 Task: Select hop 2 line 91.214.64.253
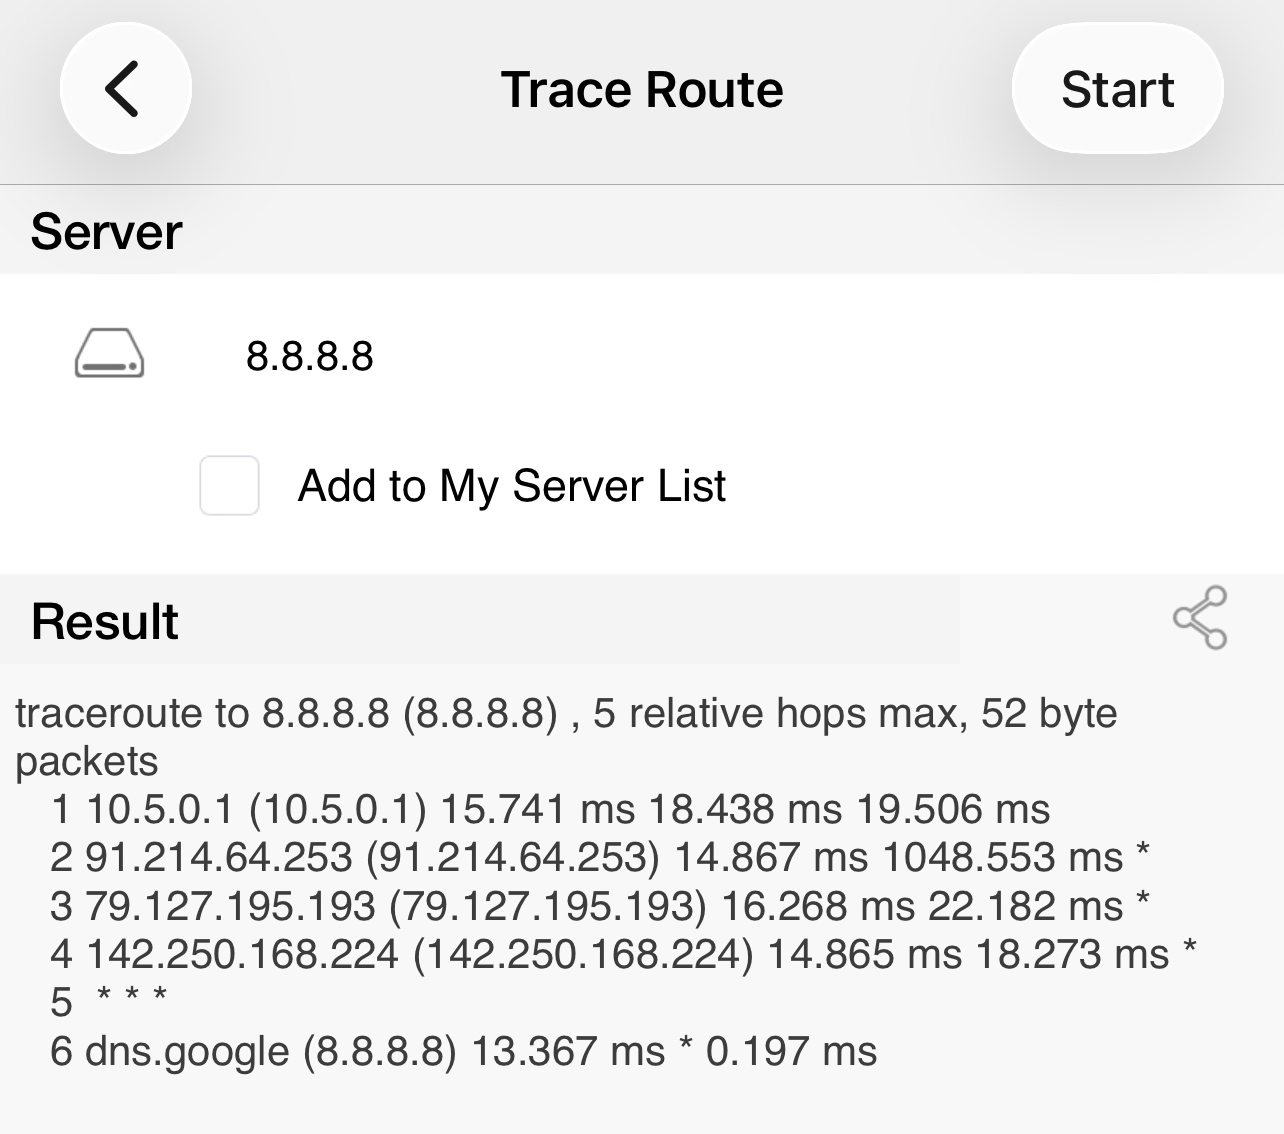pyautogui.click(x=600, y=857)
